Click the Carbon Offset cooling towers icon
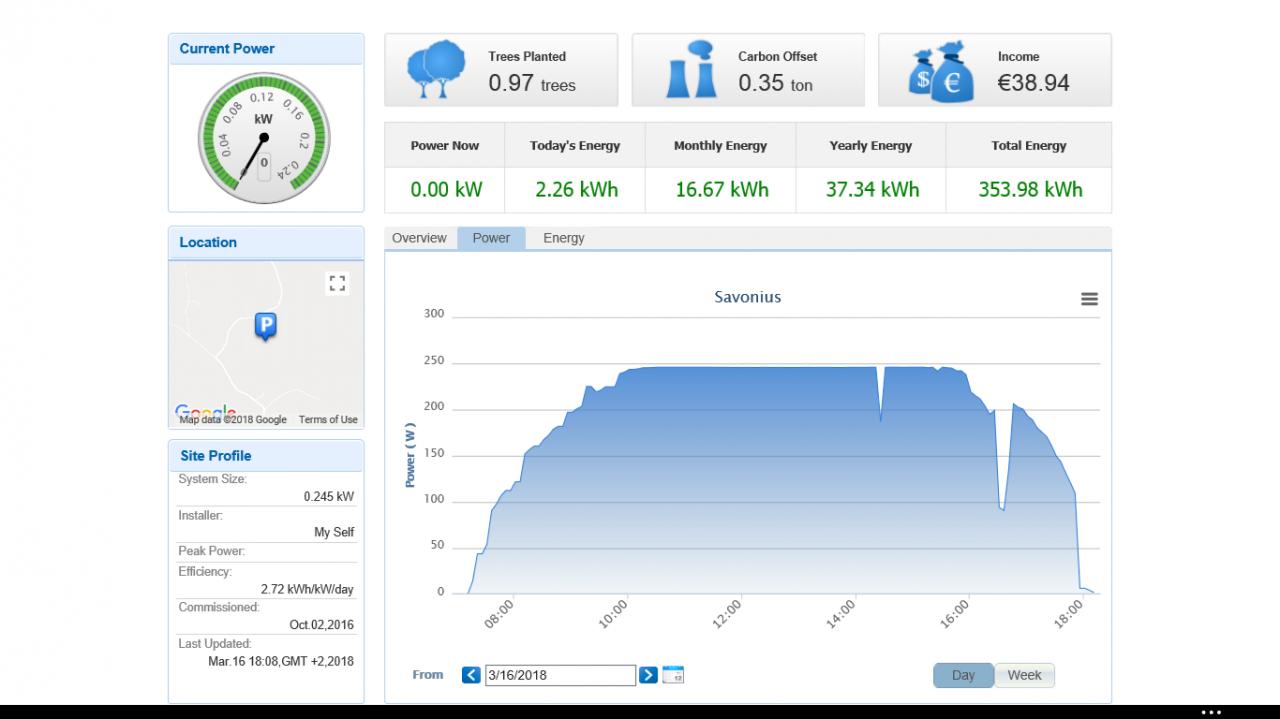1280x719 pixels. [692, 69]
